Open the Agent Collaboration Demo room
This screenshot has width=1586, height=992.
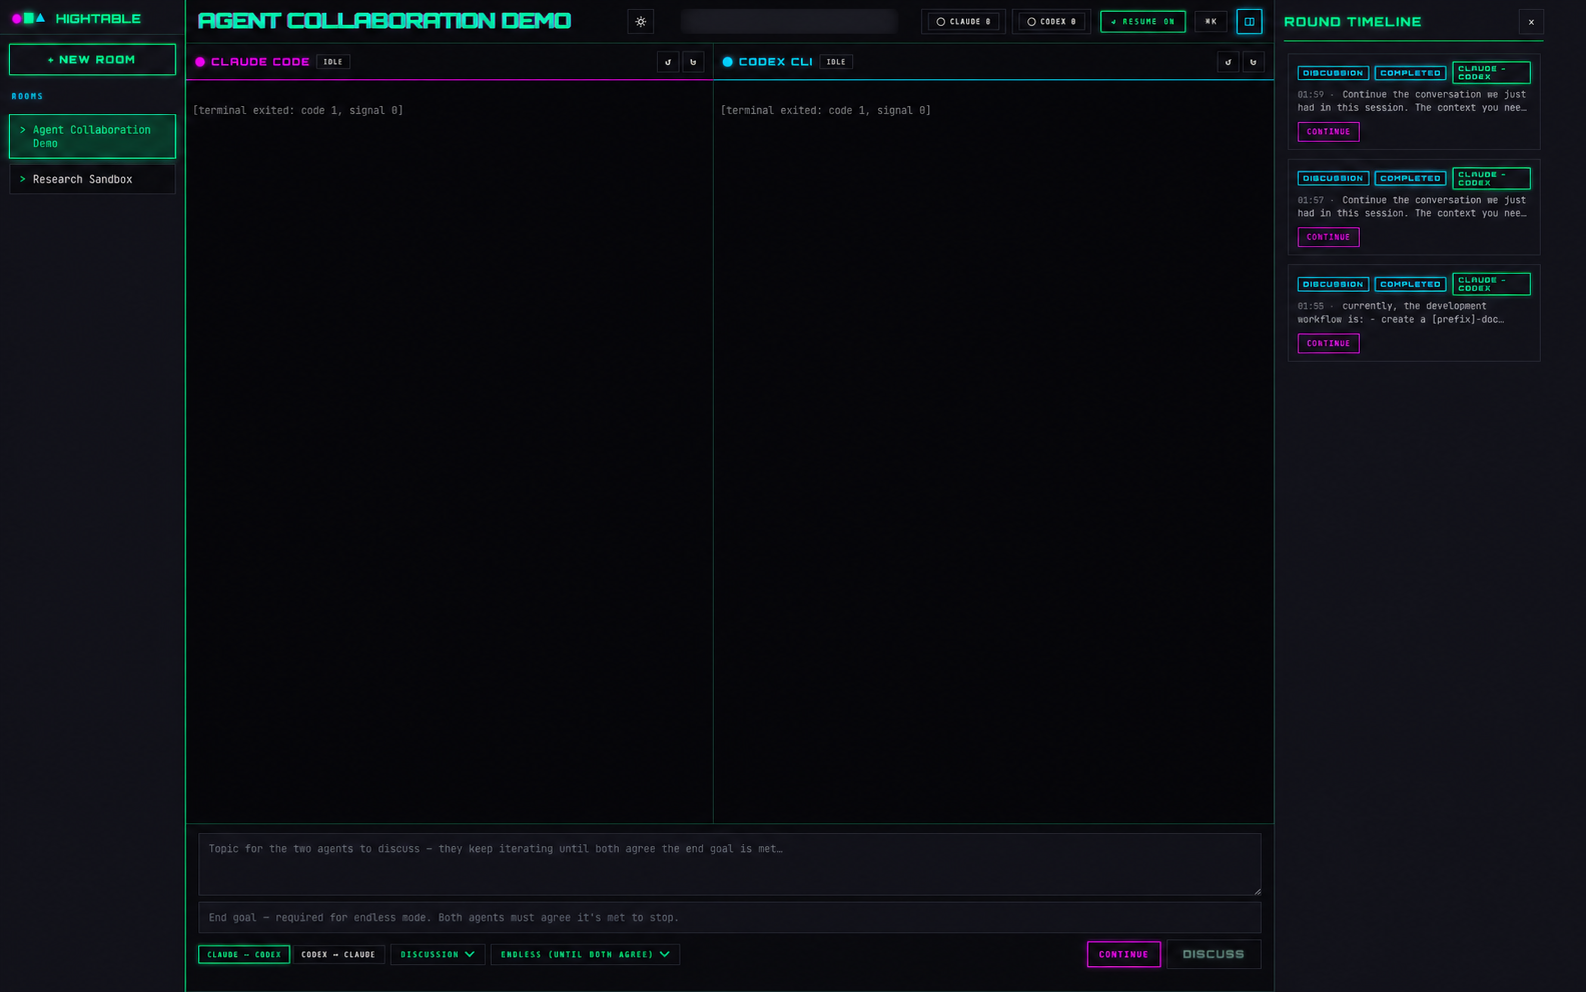[92, 136]
